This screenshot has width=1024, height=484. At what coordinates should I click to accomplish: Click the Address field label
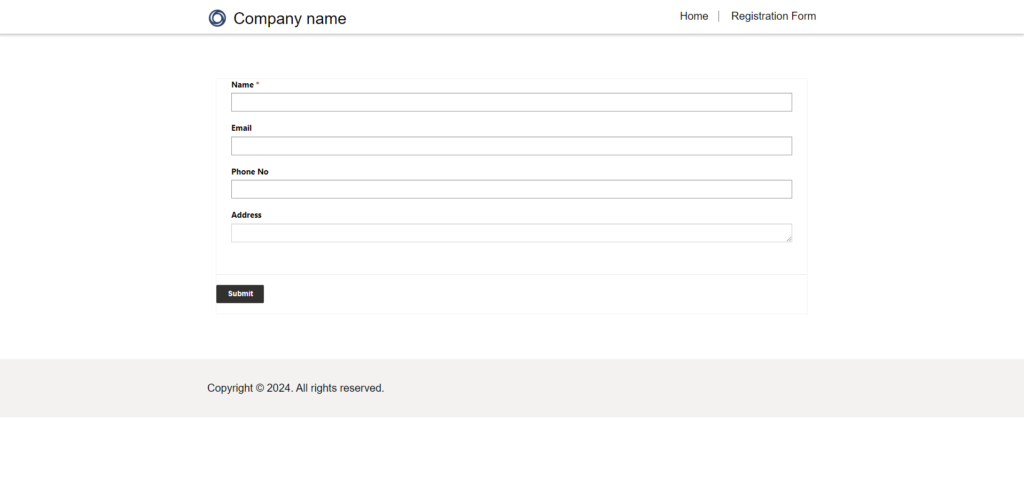point(246,215)
